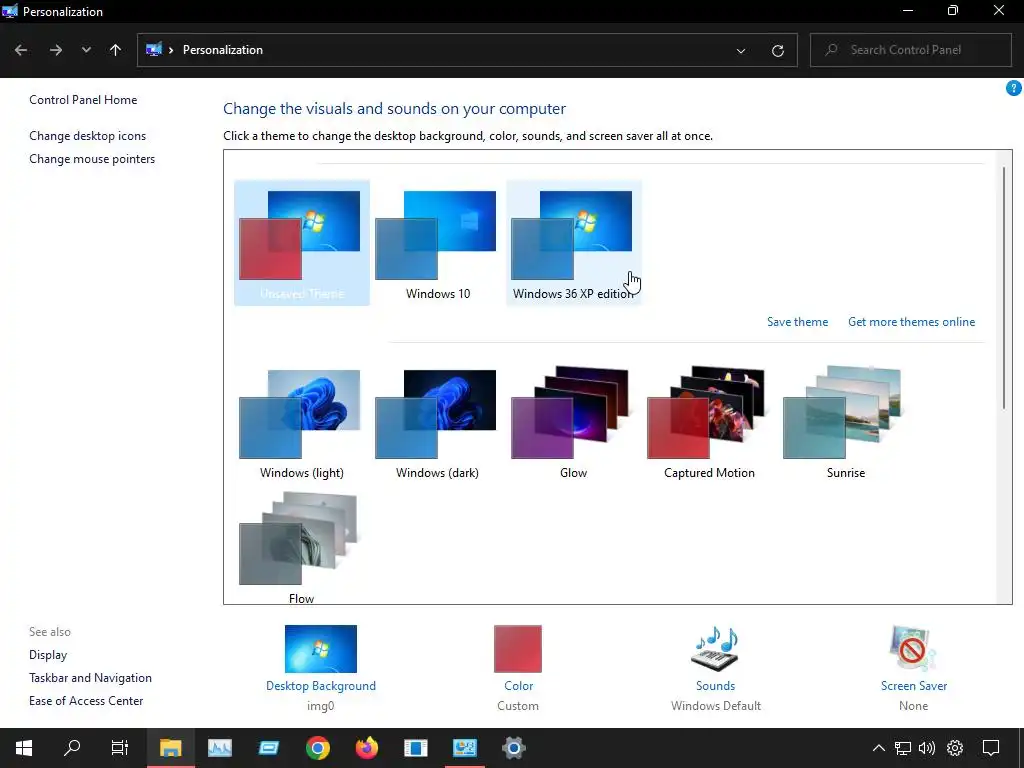
Task: Click Personalization breadcrumb in address bar
Action: click(223, 50)
